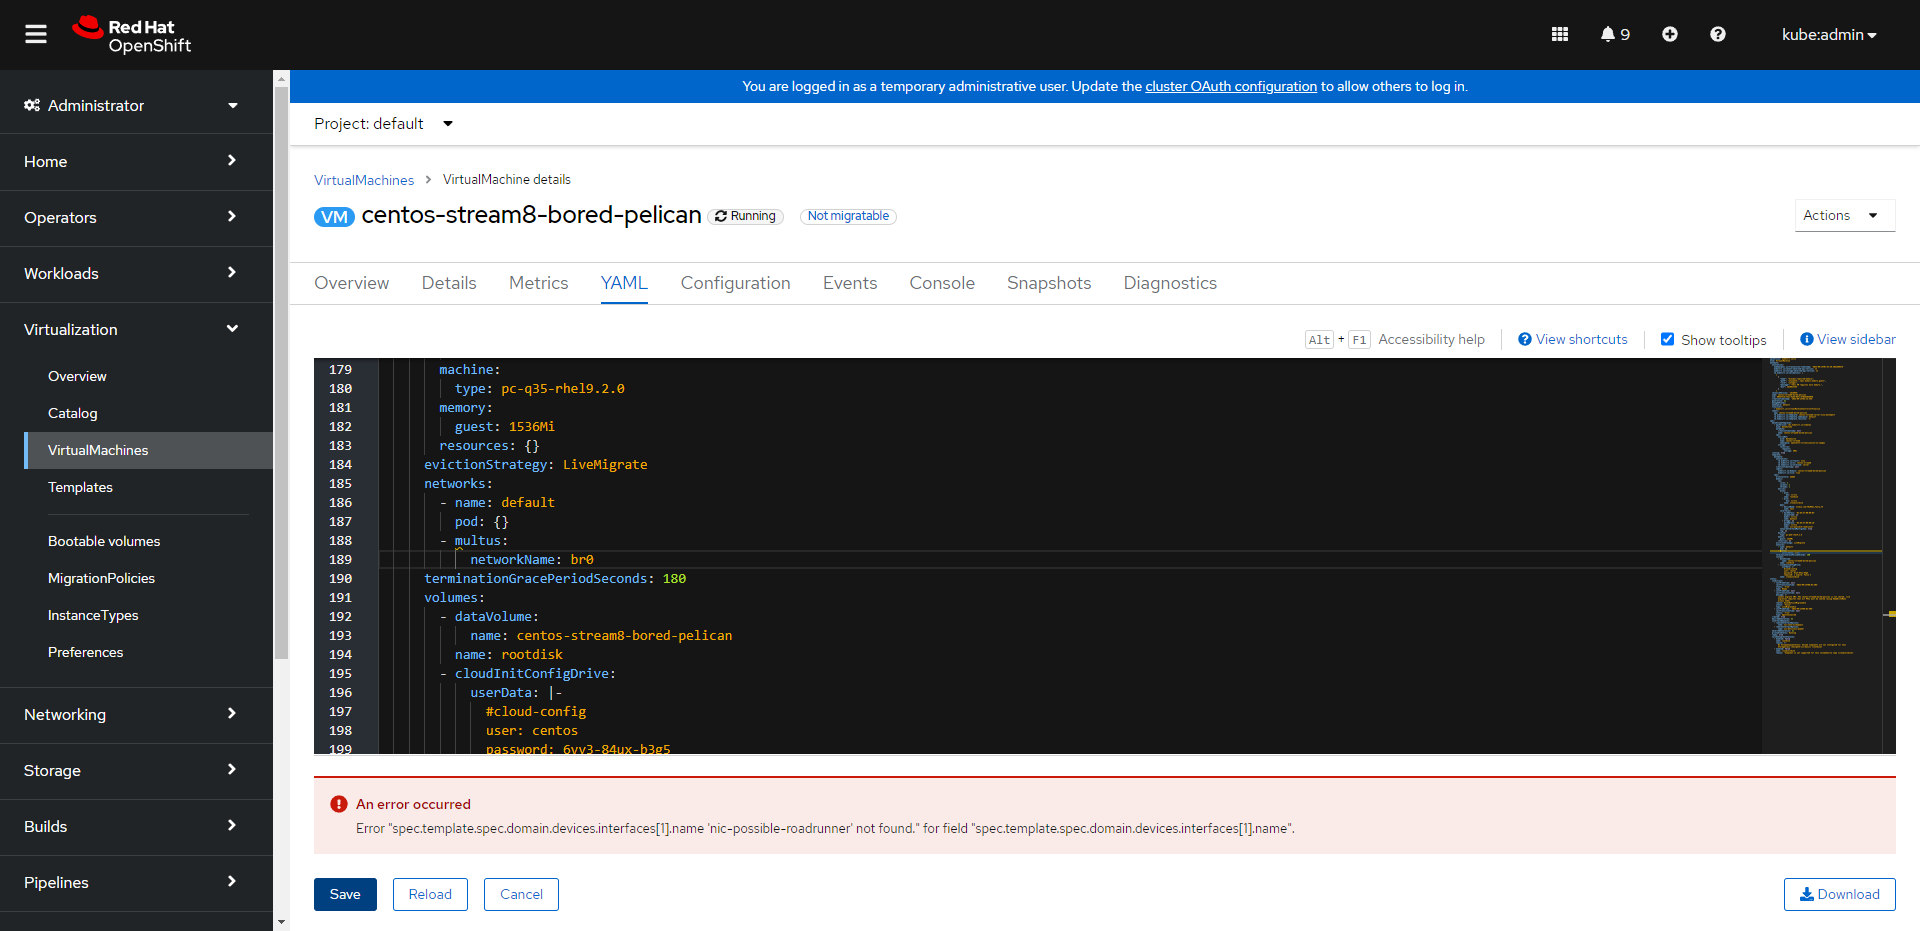Image resolution: width=1920 pixels, height=931 pixels.
Task: Click the Accessibility help link
Action: [x=1431, y=339]
